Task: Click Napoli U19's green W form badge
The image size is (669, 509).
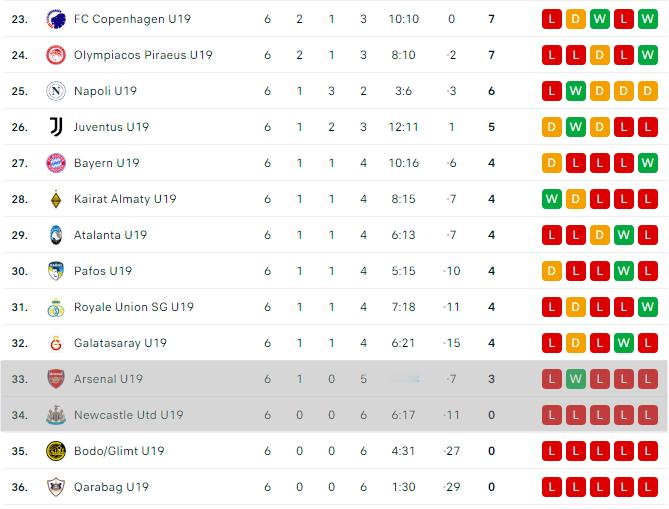Action: tap(576, 91)
